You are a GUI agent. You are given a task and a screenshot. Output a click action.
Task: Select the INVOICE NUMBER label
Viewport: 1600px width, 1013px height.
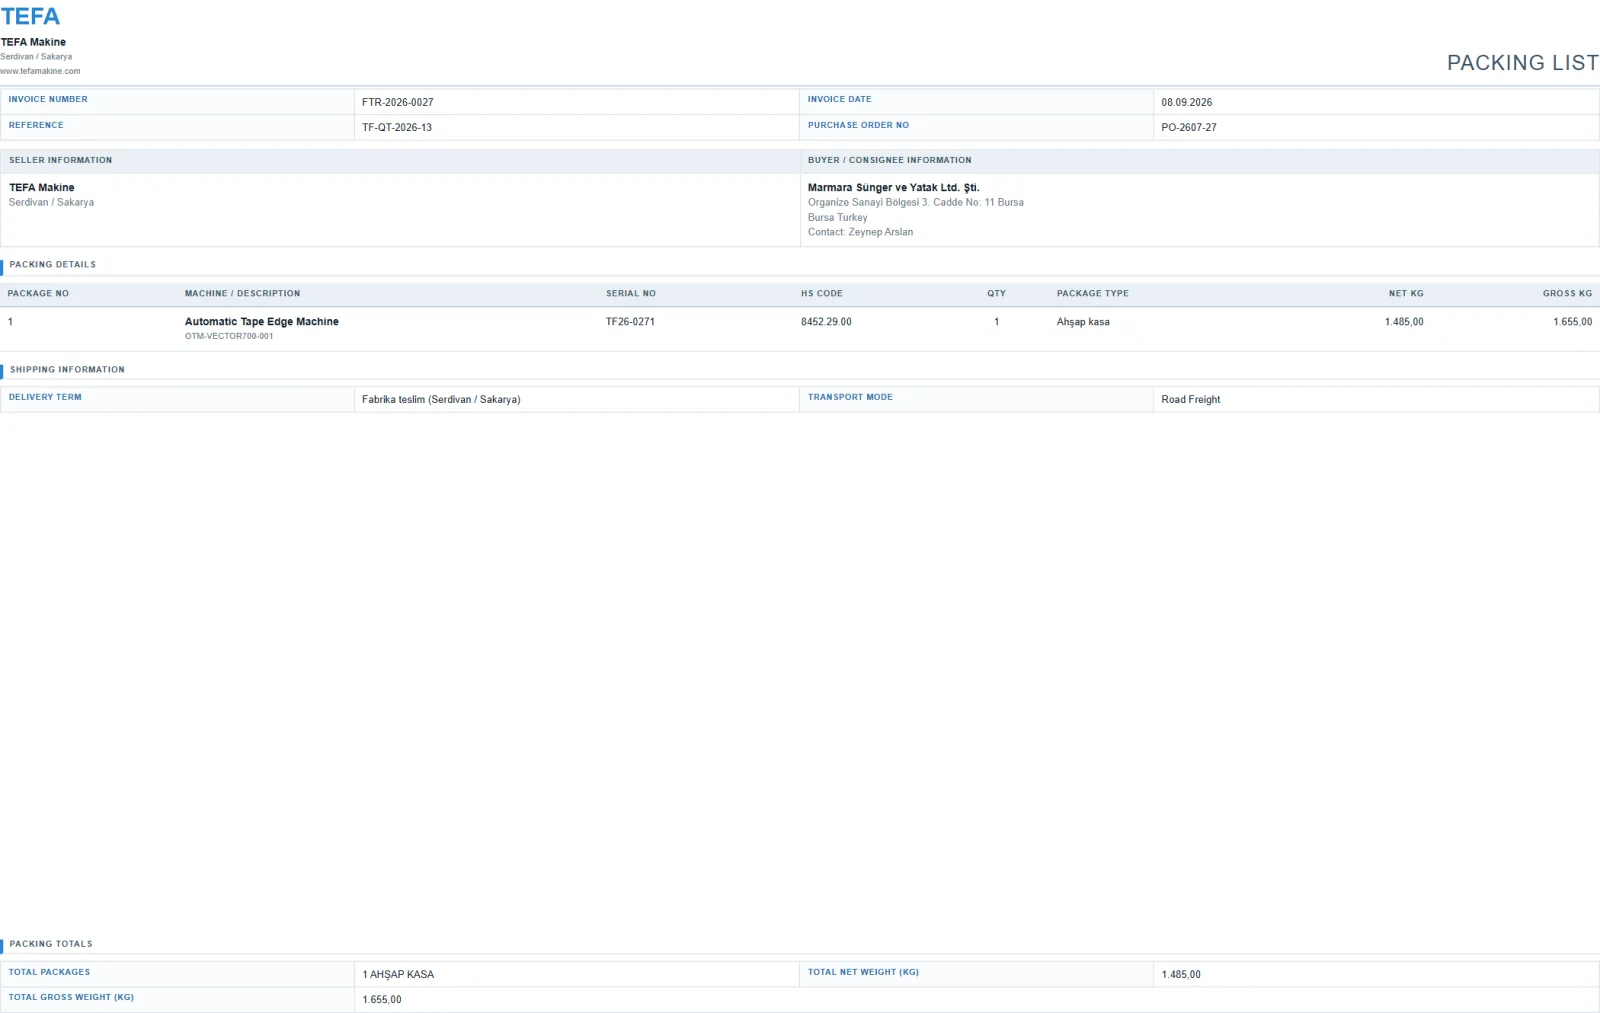click(48, 99)
